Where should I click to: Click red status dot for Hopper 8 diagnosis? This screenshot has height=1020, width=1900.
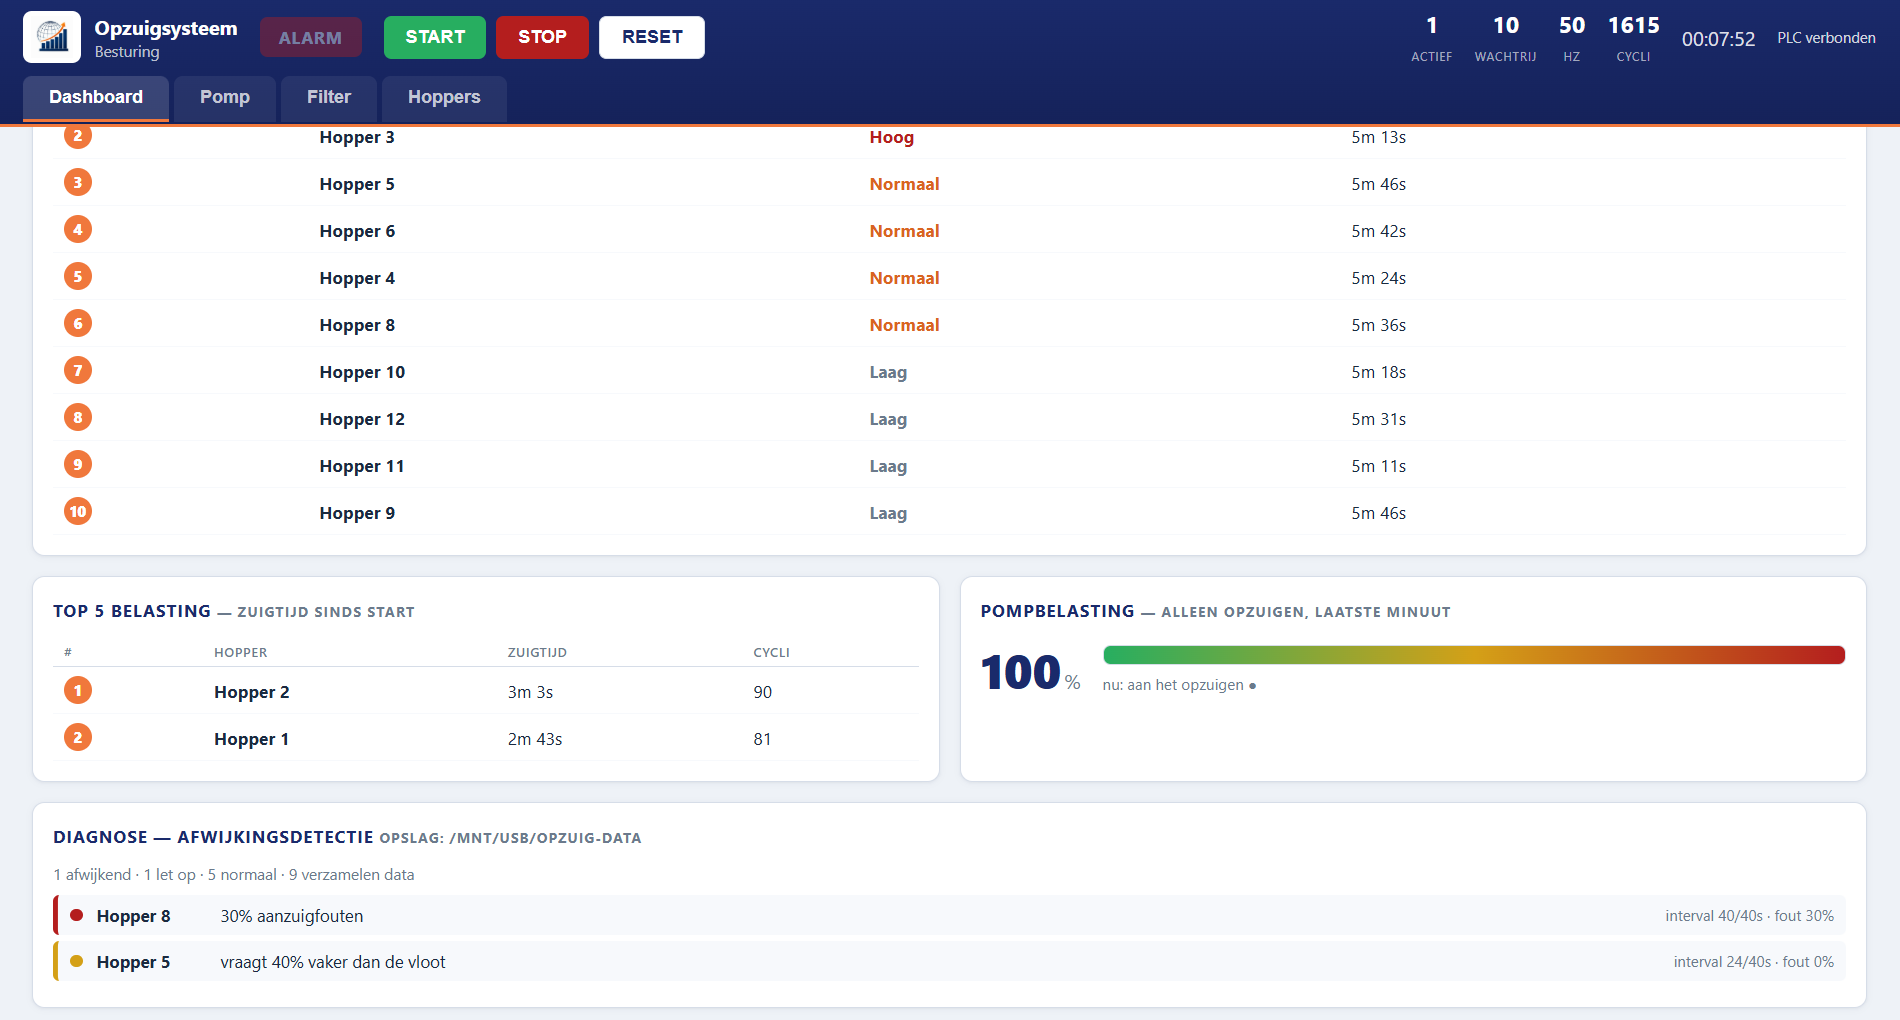pyautogui.click(x=77, y=915)
